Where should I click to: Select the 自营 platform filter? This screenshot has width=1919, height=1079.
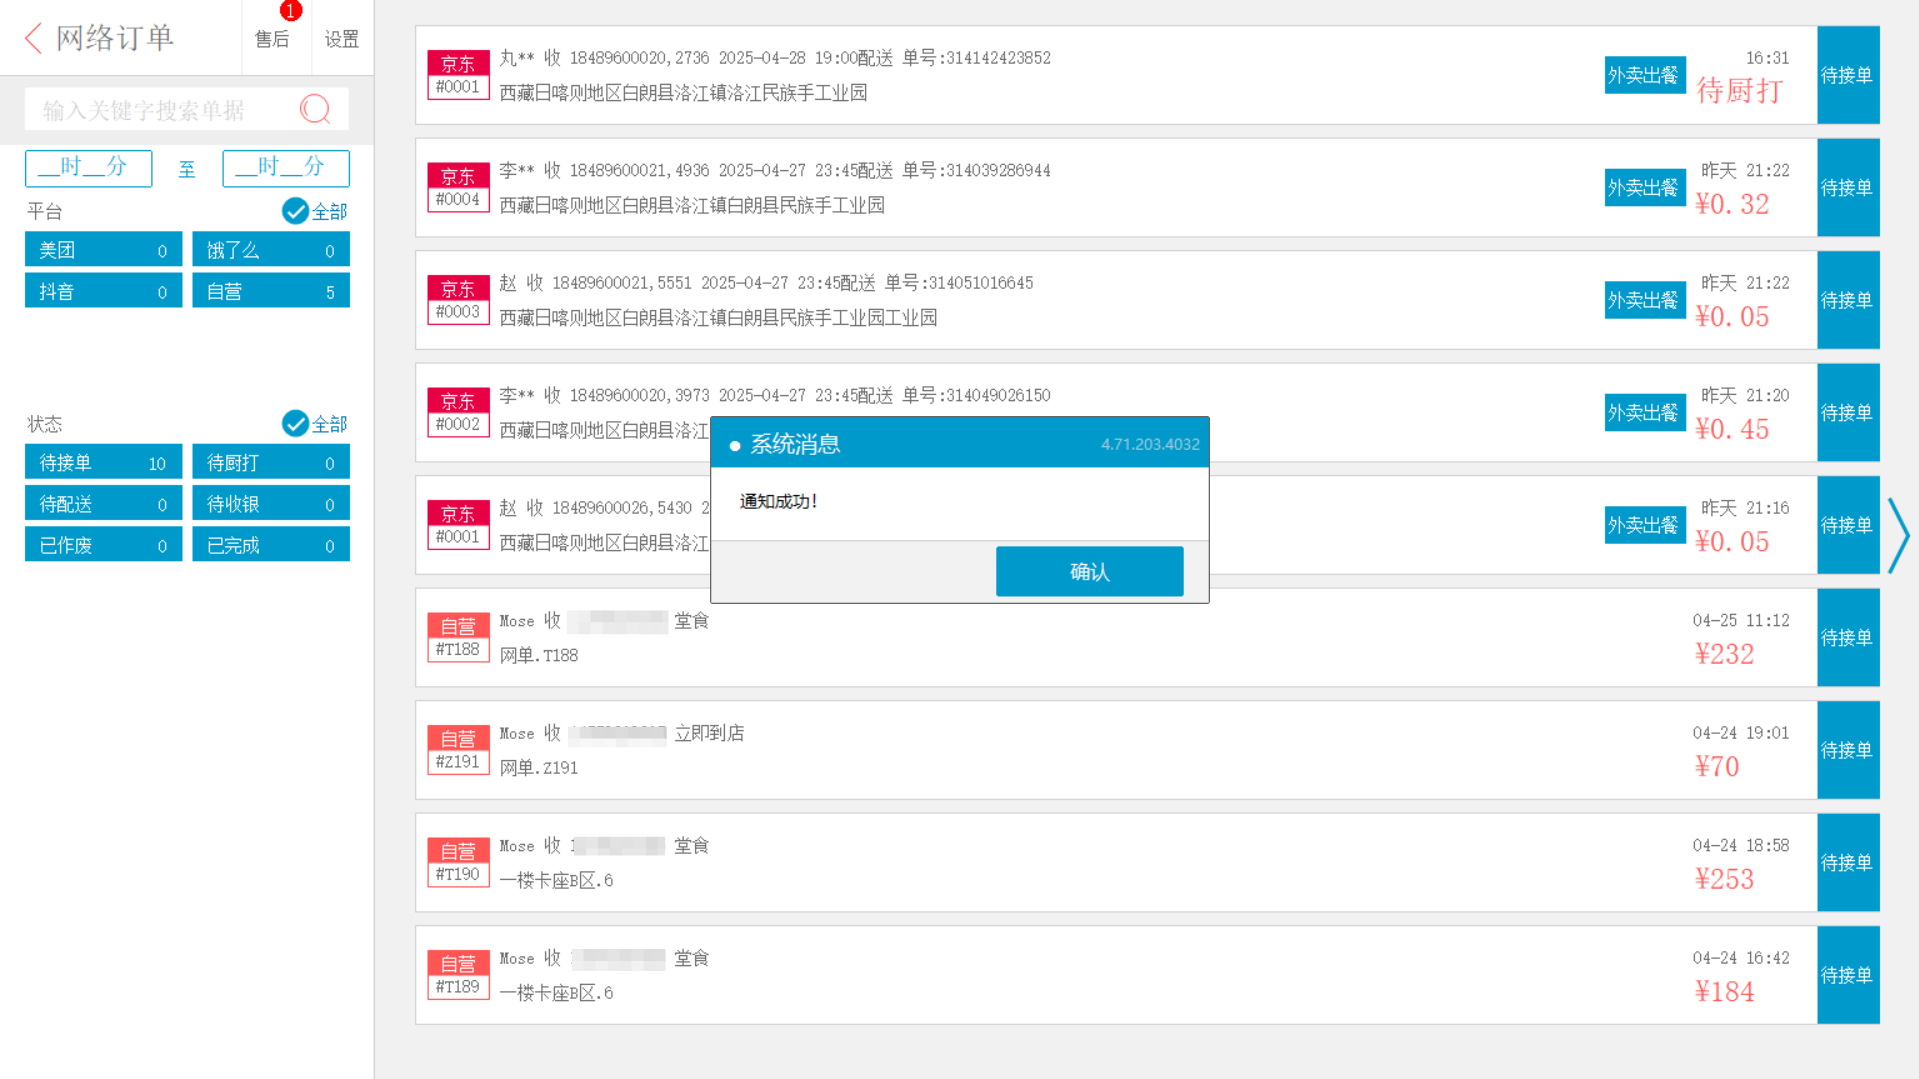pos(270,291)
